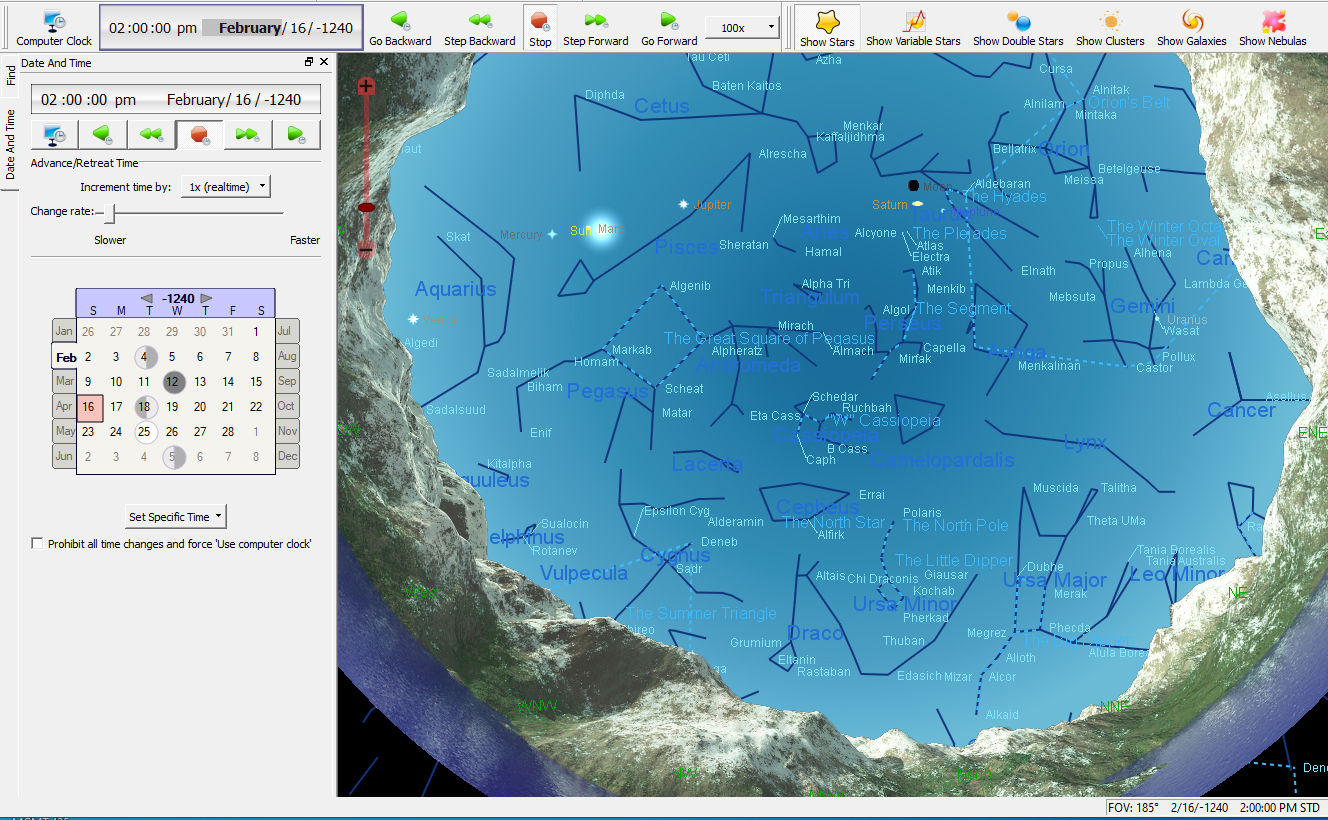Open the 'Increment time by' dropdown
The width and height of the screenshot is (1328, 820).
pyautogui.click(x=225, y=187)
